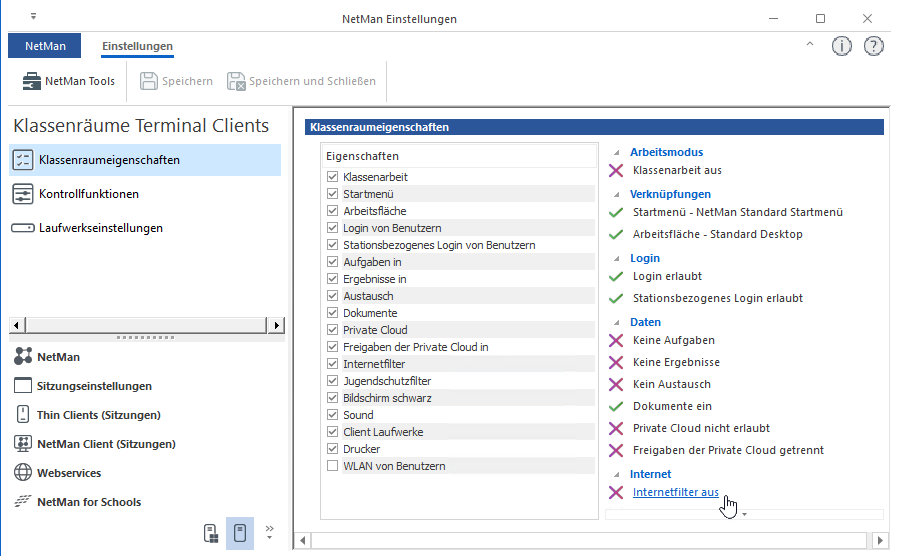Click green check beside Startmenü - NetMan Standard
This screenshot has height=556, width=898.
pyautogui.click(x=616, y=212)
